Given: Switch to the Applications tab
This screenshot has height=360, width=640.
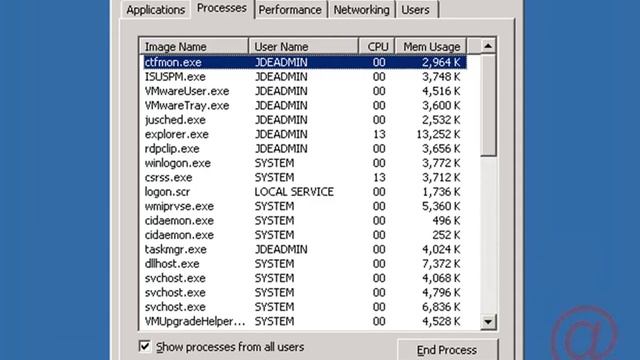Looking at the screenshot, I should pos(156,10).
